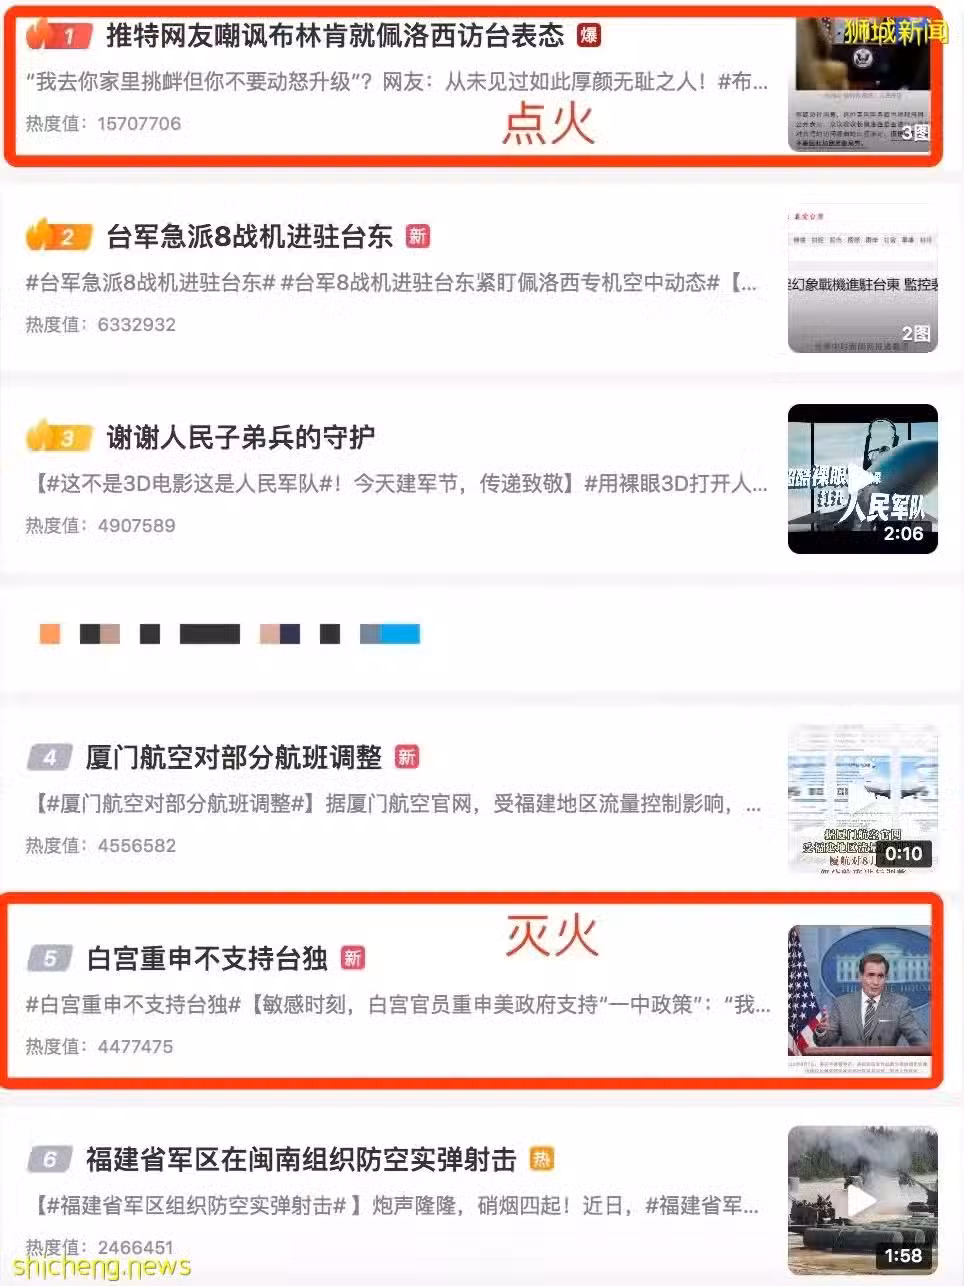The height and width of the screenshot is (1286, 964).
Task: Click the 新 tag beside 台军急派8战机进驻台东
Action: click(x=417, y=236)
